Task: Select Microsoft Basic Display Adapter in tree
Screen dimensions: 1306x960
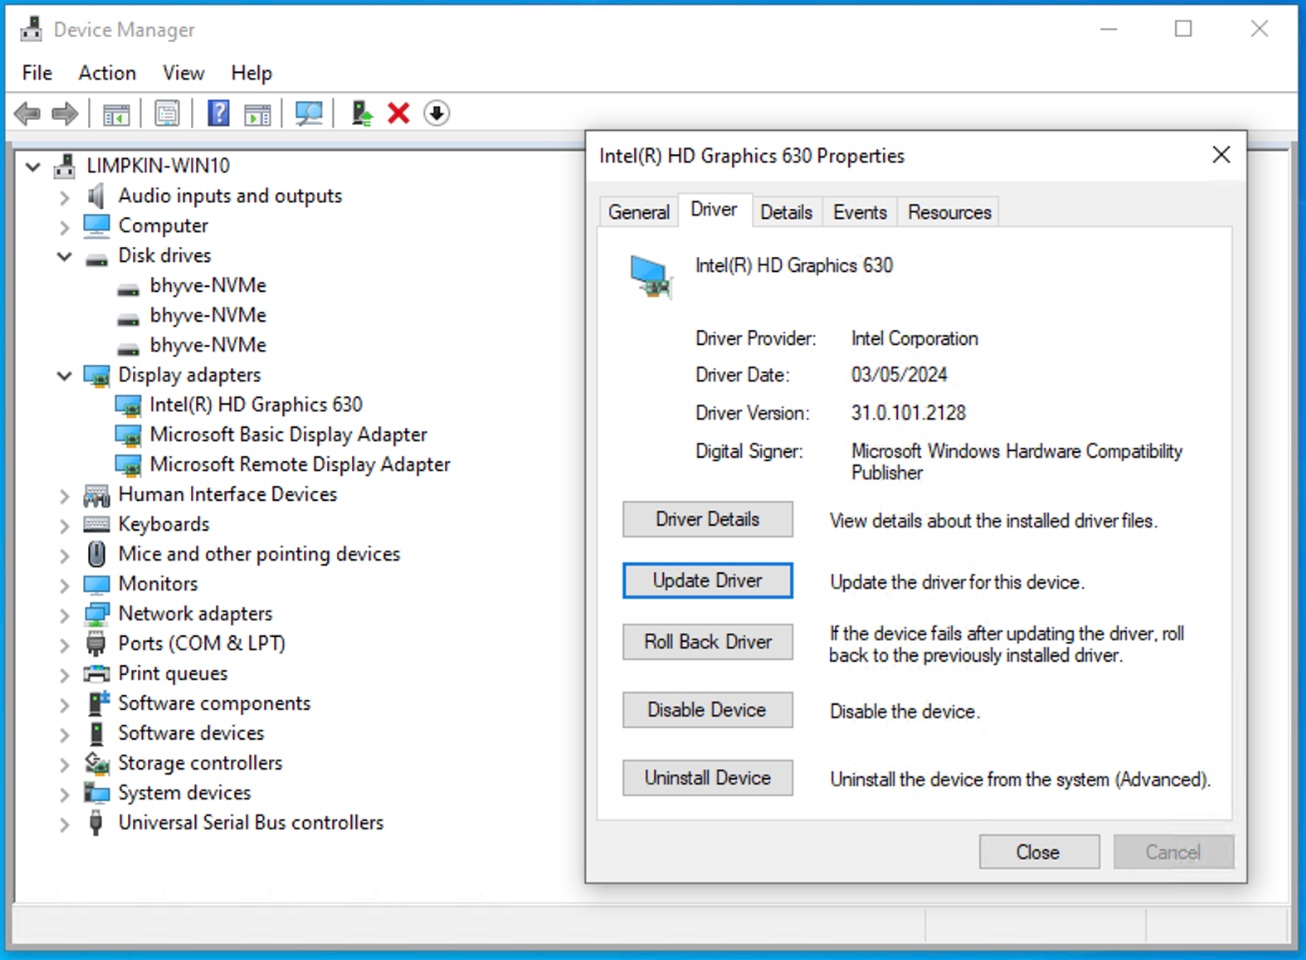Action: tap(288, 435)
